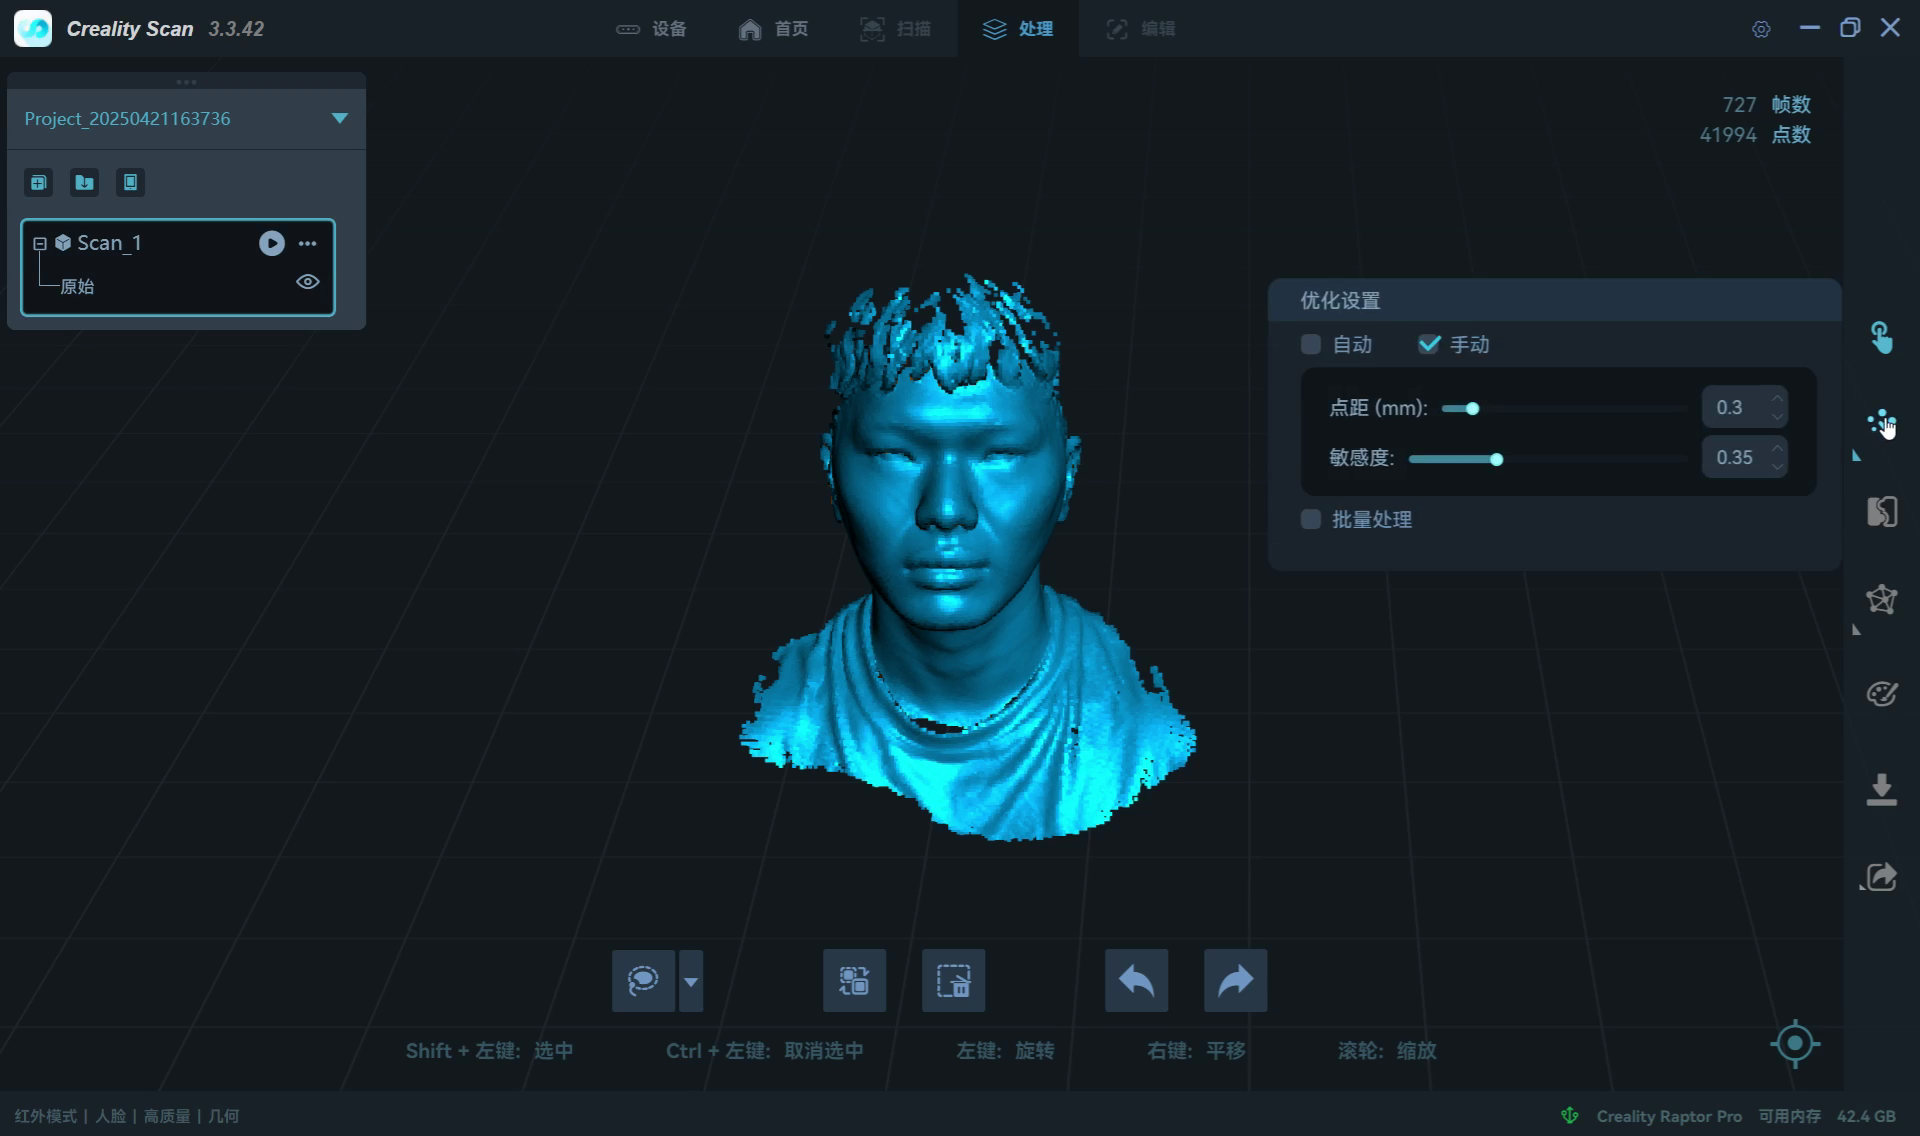1920x1136 pixels.
Task: Hide the 原始 scan with eye icon
Action: [x=308, y=282]
